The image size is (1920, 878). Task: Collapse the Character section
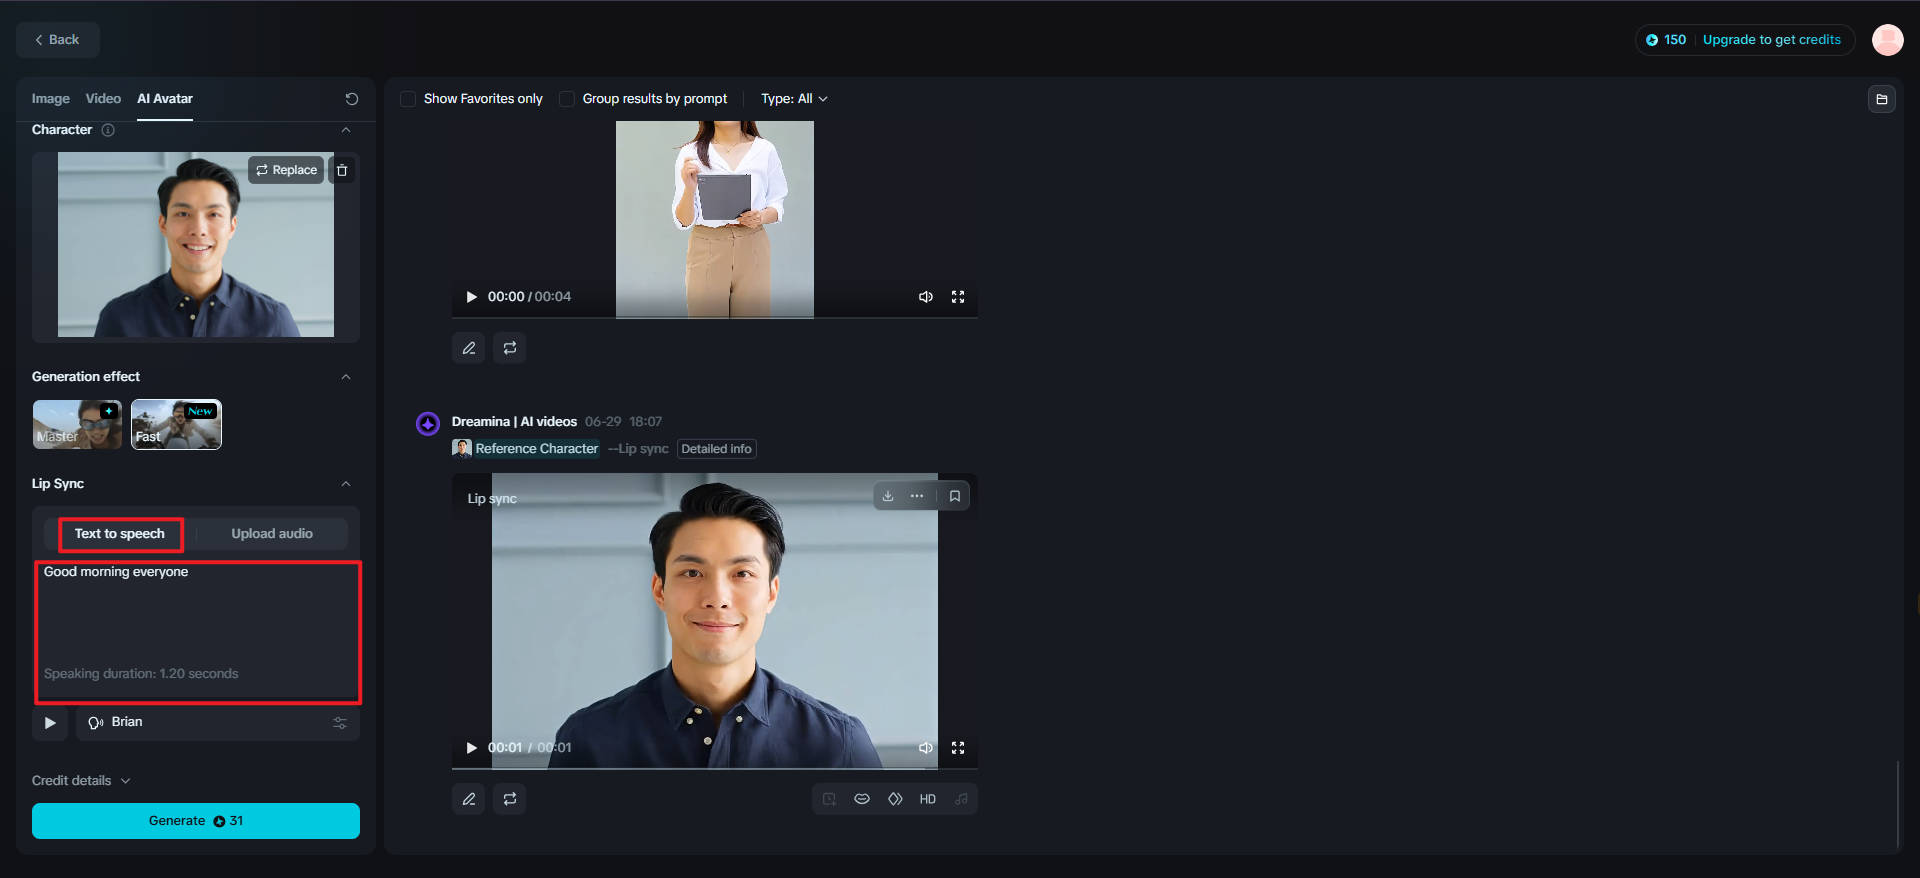[x=346, y=130]
